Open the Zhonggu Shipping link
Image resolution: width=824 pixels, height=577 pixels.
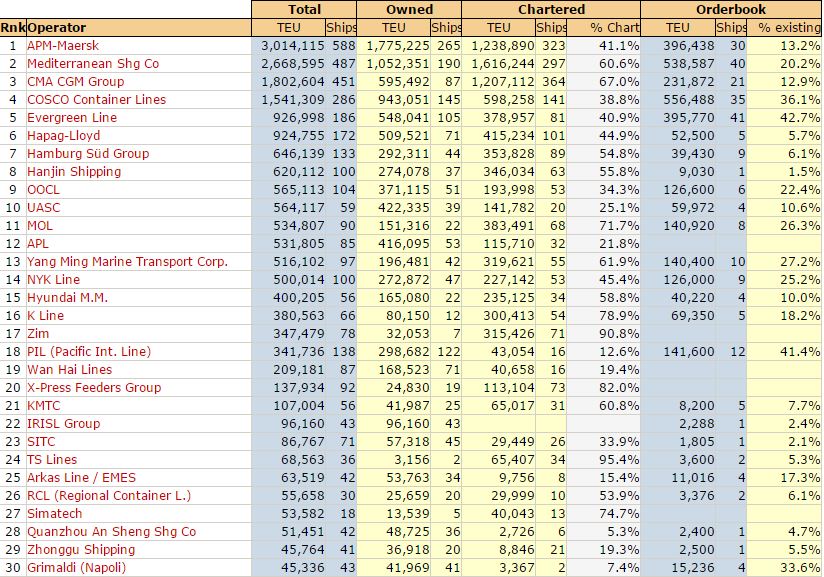tap(81, 550)
